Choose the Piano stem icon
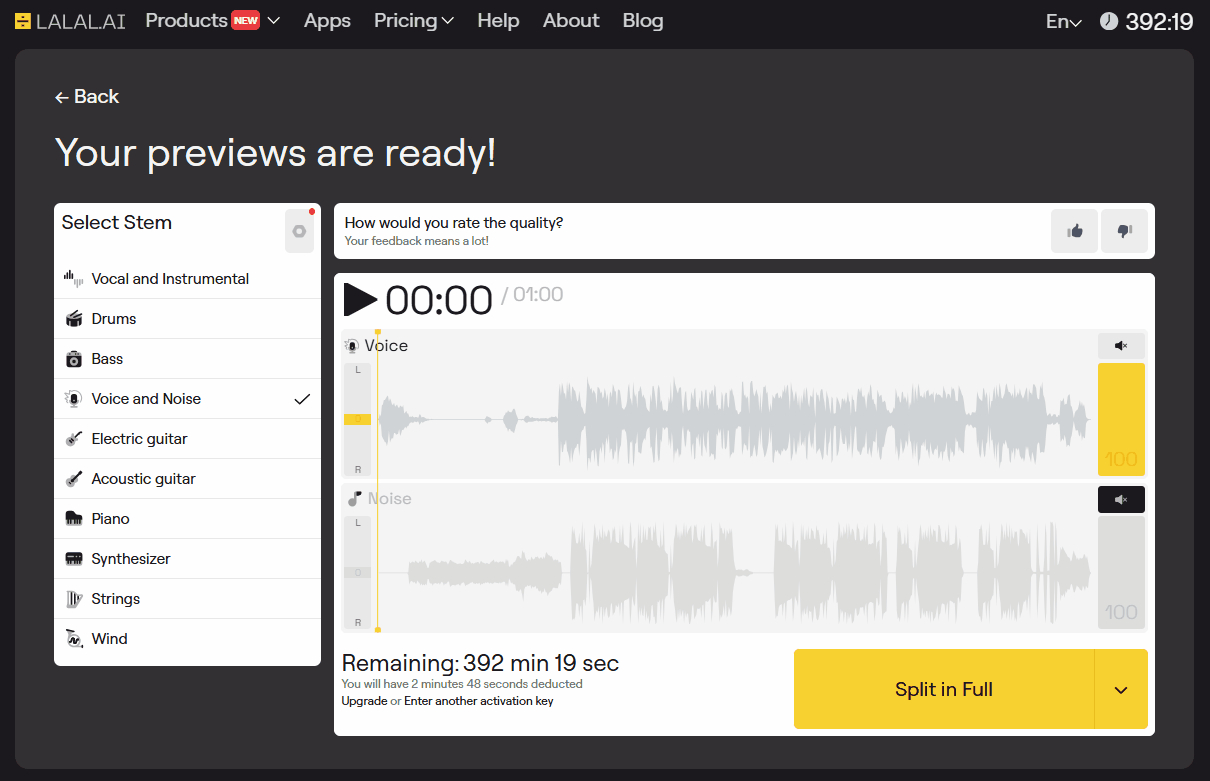The height and width of the screenshot is (781, 1210). pos(74,519)
